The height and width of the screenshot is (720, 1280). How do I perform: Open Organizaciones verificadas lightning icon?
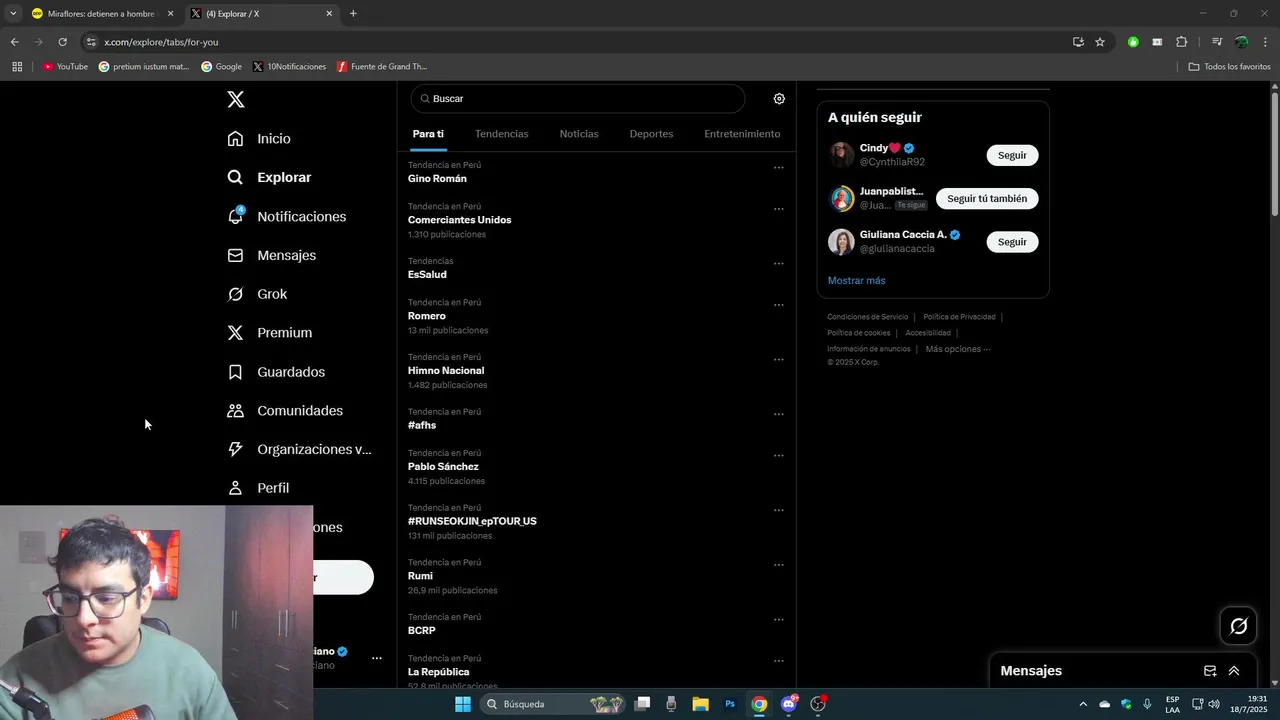[x=235, y=449]
